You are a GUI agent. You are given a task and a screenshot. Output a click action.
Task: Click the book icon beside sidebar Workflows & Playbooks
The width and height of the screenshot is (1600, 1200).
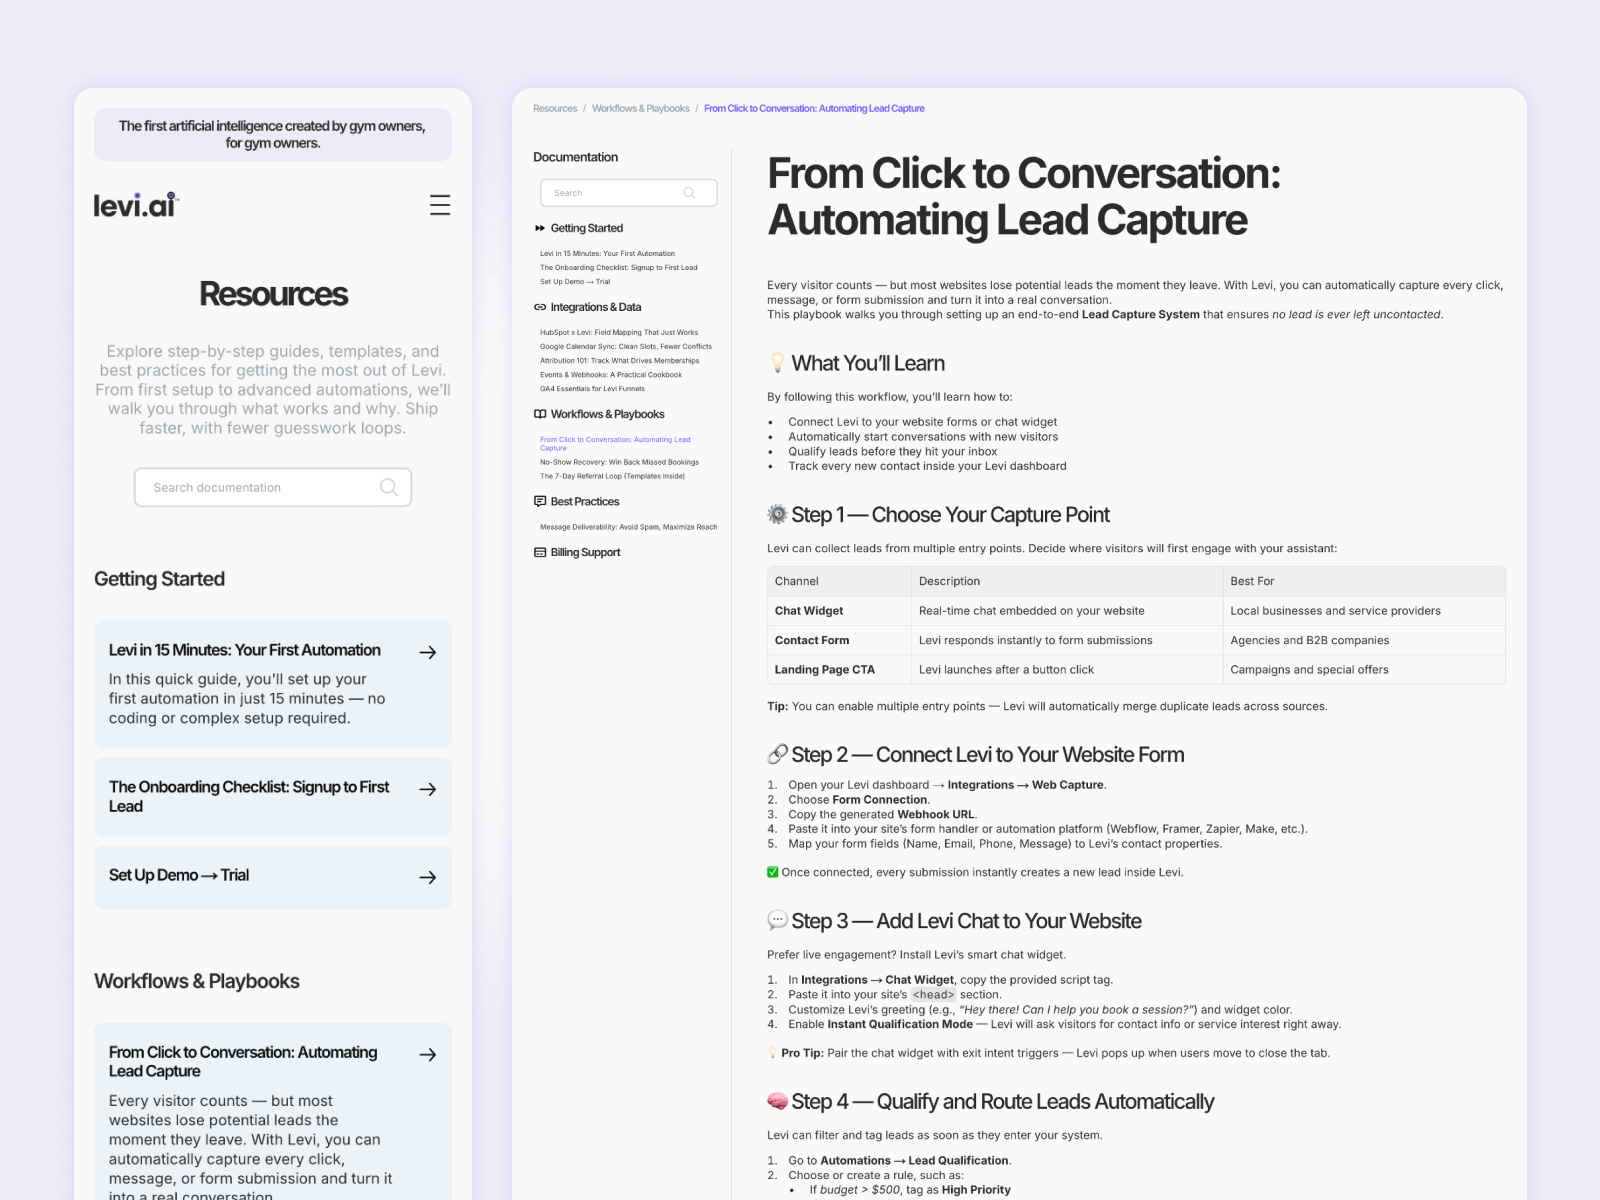(540, 414)
